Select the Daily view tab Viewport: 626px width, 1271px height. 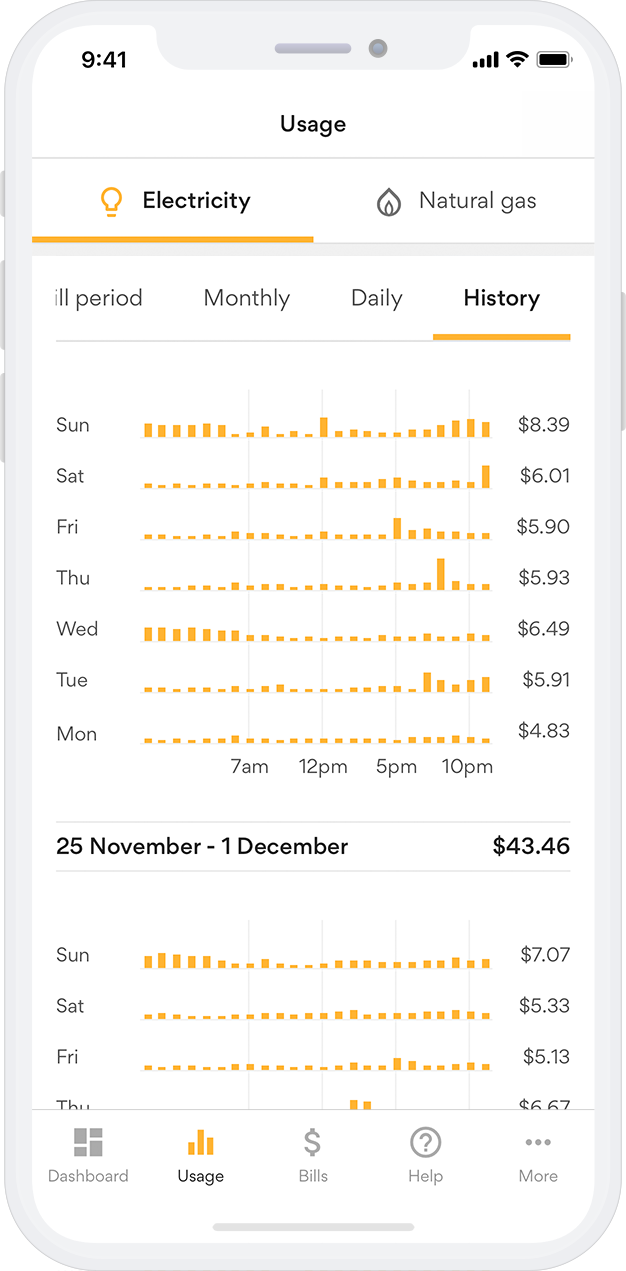(x=376, y=298)
